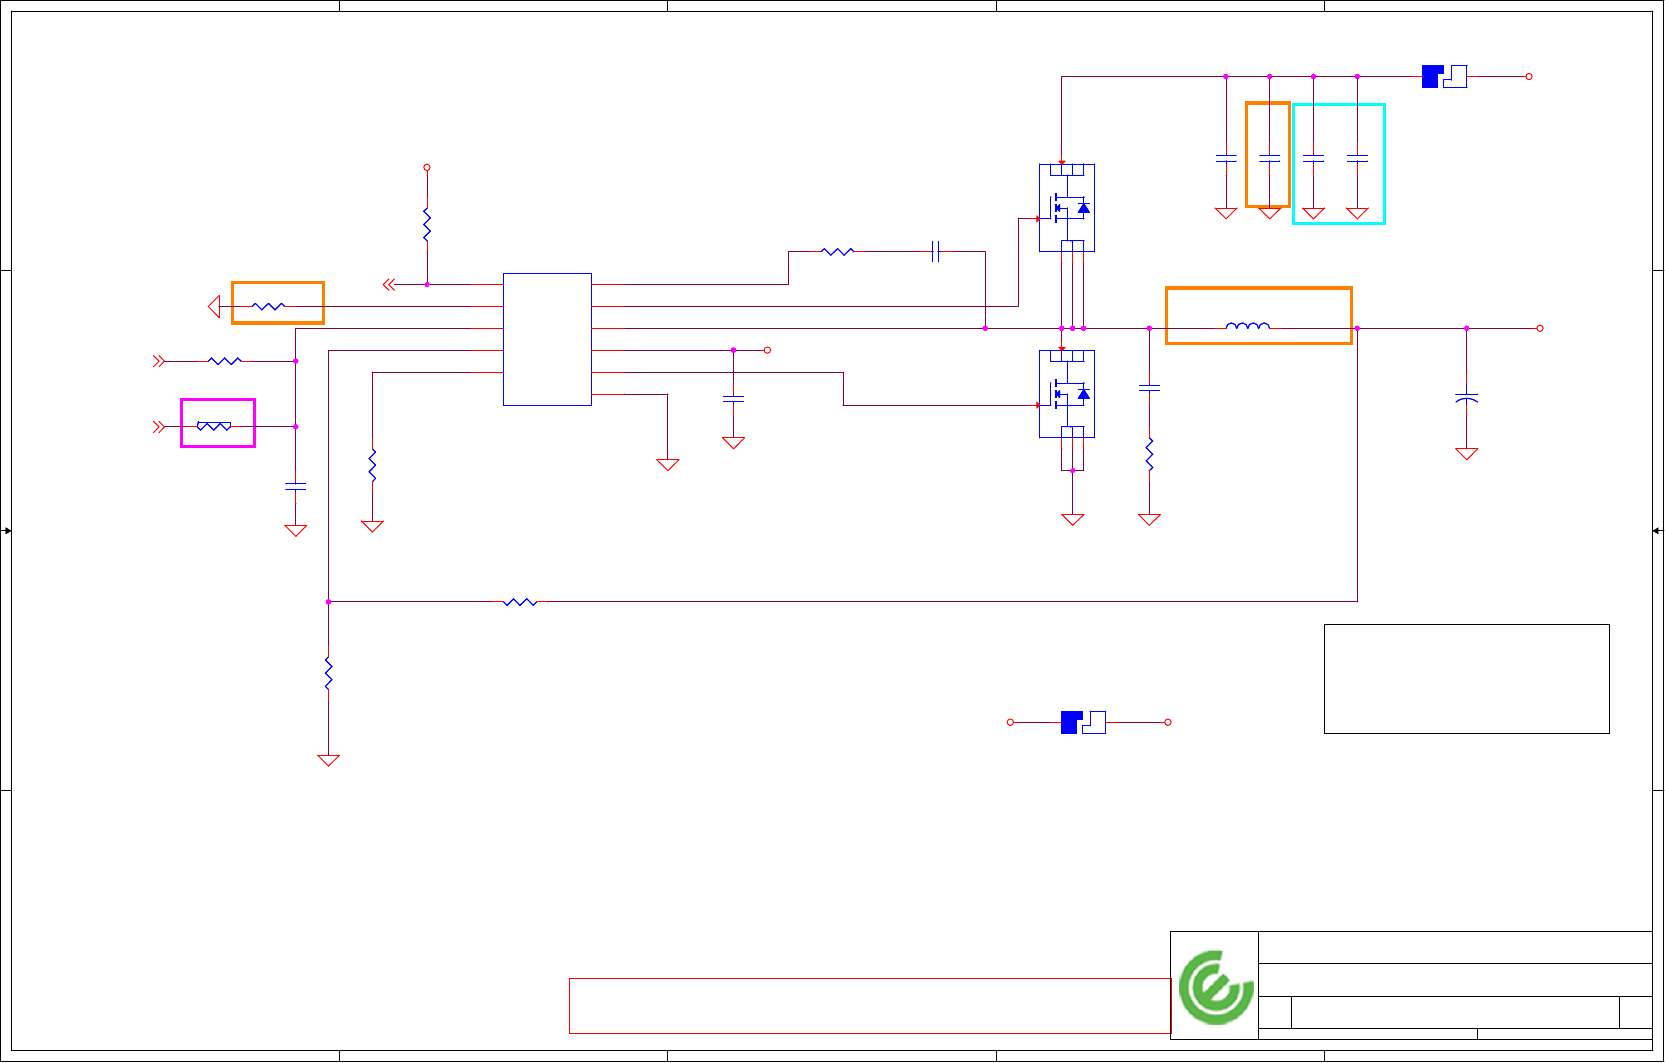The height and width of the screenshot is (1063, 1665).
Task: Click blue jumper symbol beside the input terminal
Action: coord(1444,76)
